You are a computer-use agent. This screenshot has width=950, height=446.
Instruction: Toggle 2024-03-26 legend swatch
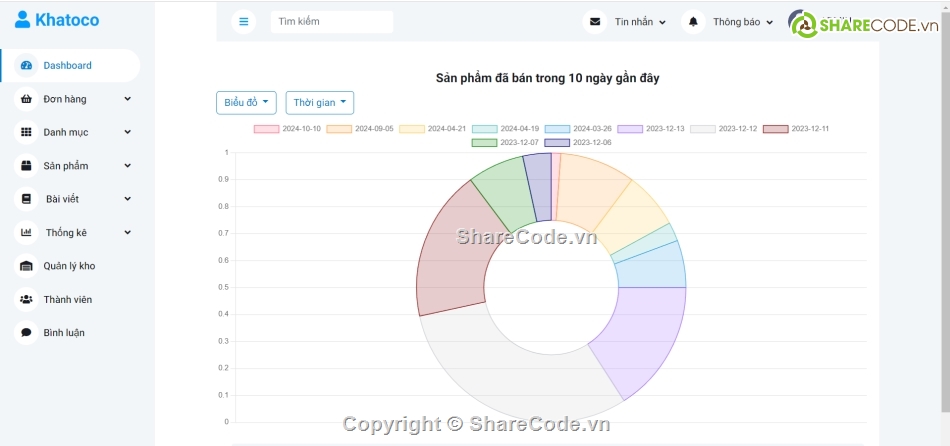pos(557,129)
